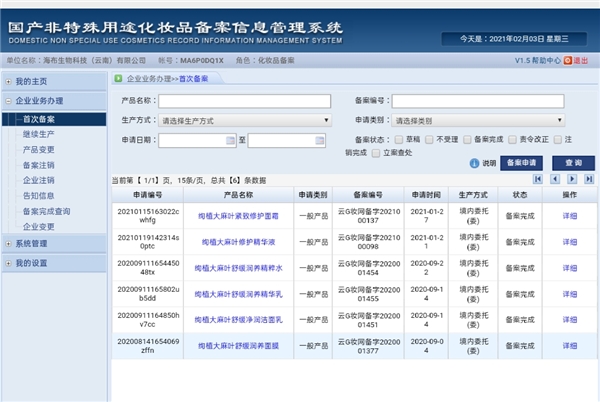The image size is (600, 402).
Task: Open product link 绚植大麻叶舒缓润养精华乳
Action: point(238,294)
